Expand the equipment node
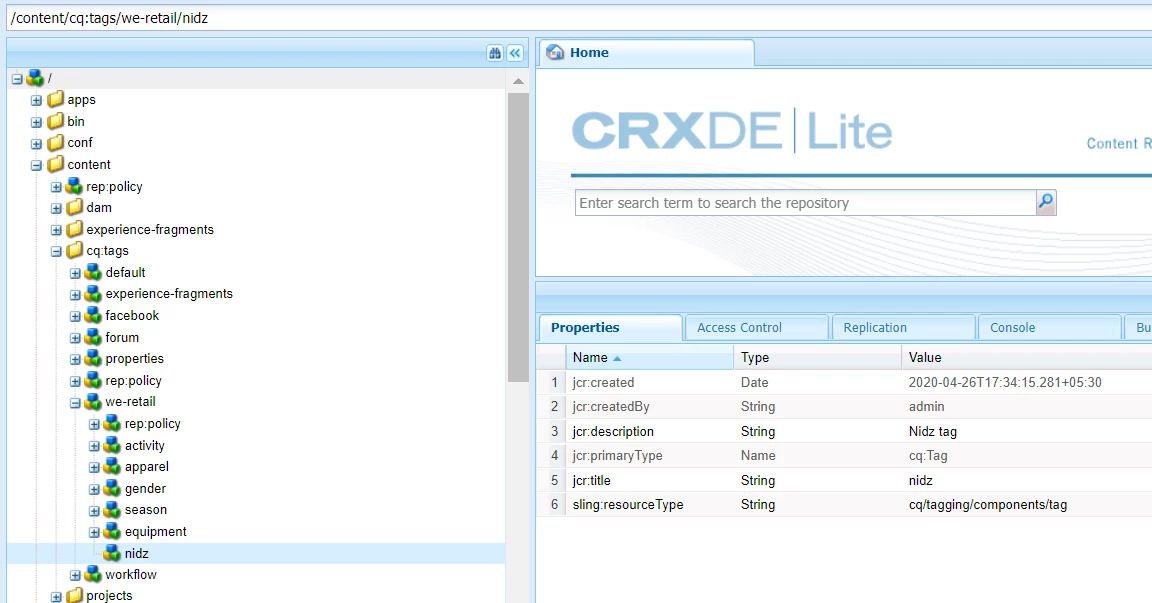Image resolution: width=1152 pixels, height=603 pixels. [x=94, y=532]
